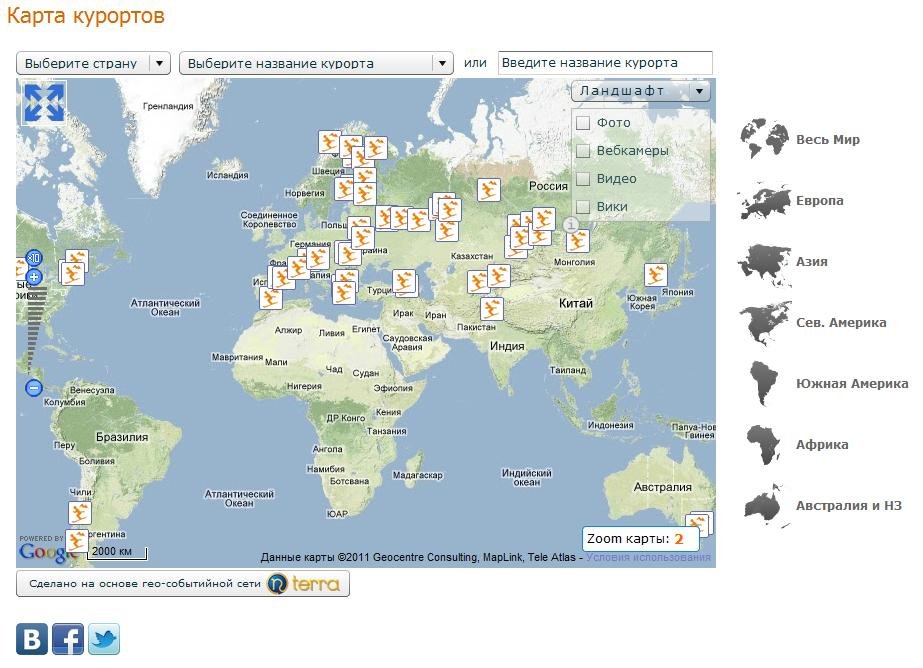
Task: Open the ski marker right of Турция
Action: (404, 281)
